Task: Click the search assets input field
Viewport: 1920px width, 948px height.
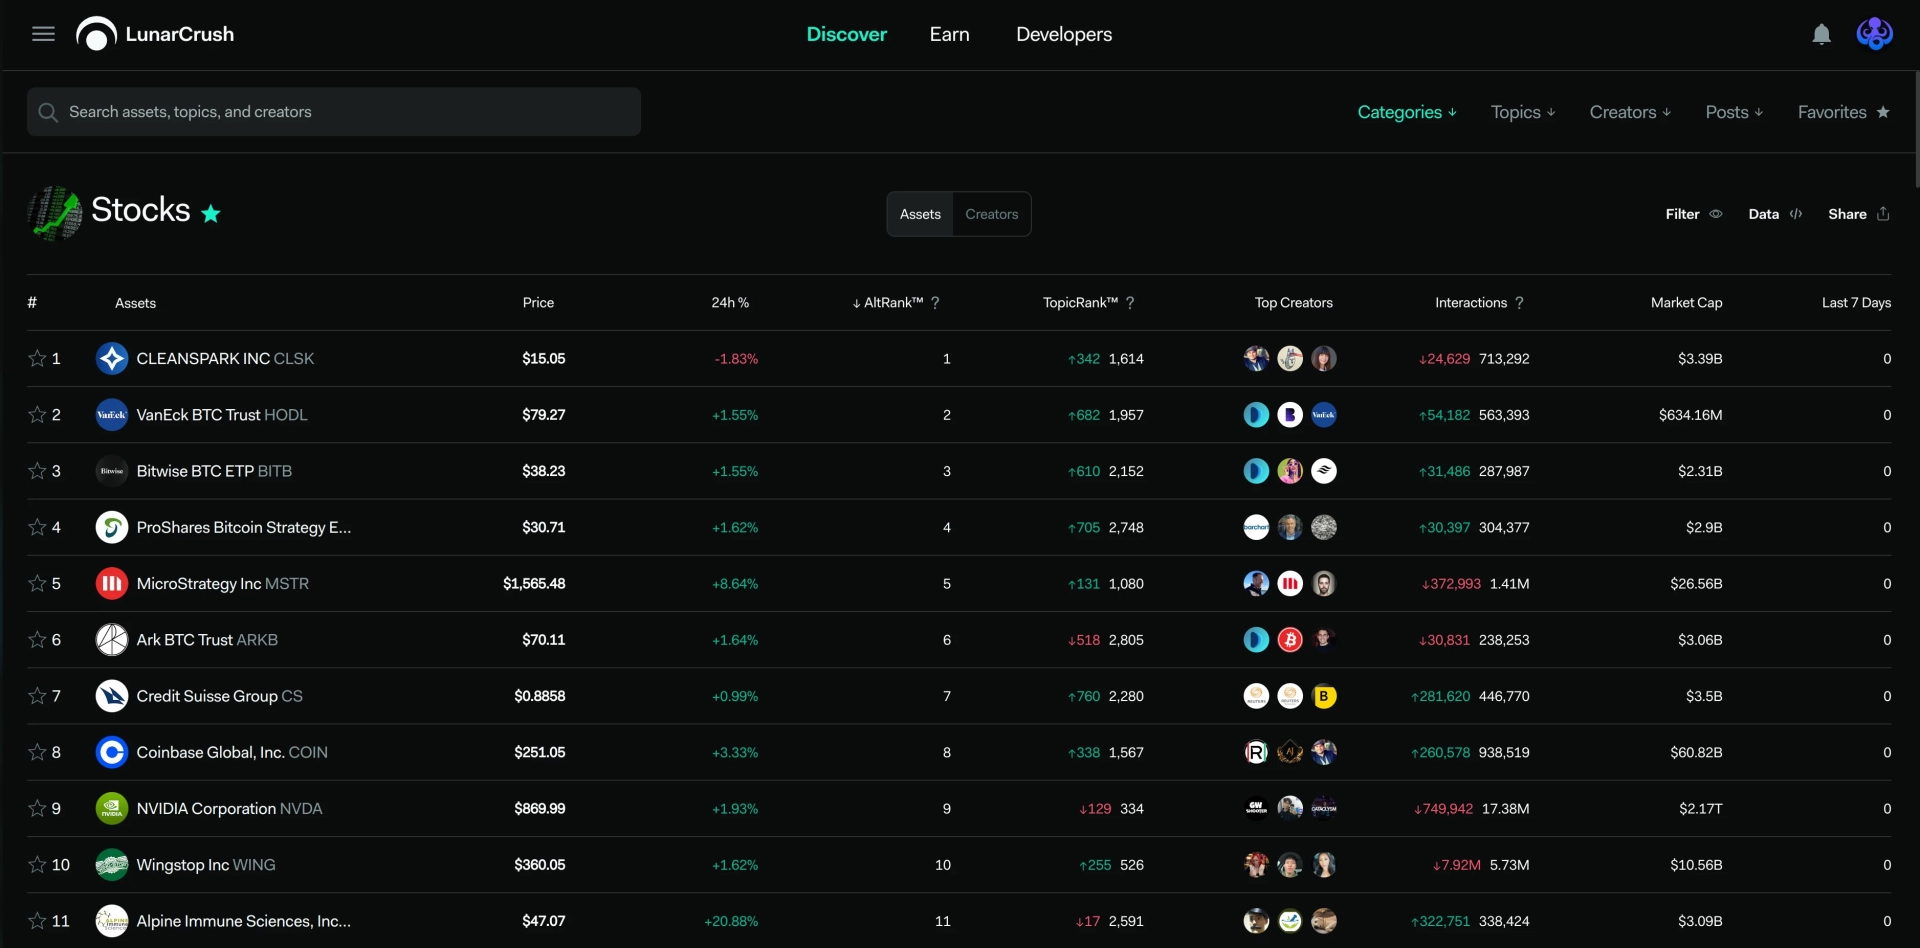Action: pos(334,112)
